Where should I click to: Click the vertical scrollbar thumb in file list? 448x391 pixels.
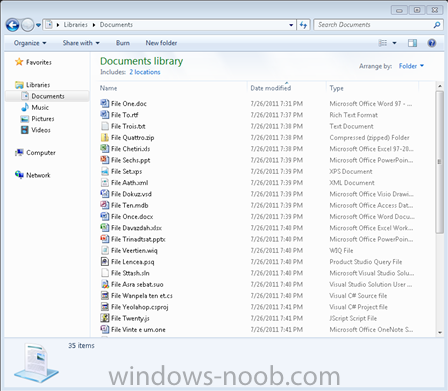coord(440,162)
